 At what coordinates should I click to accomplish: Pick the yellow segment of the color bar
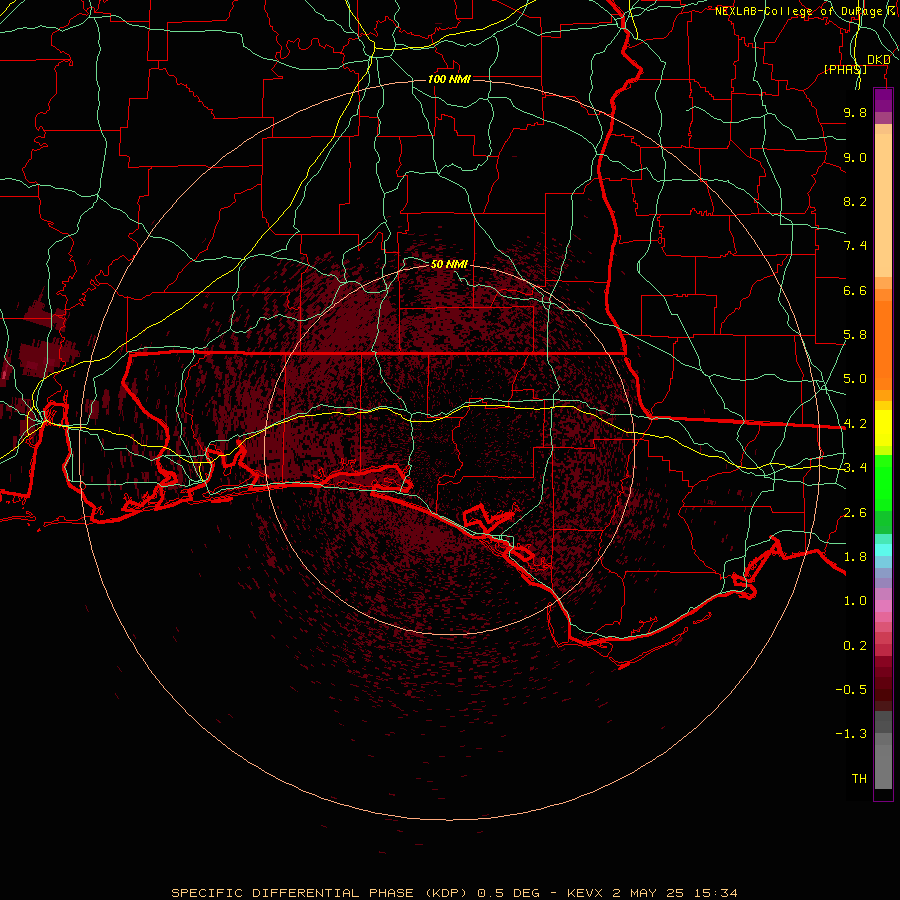point(883,428)
